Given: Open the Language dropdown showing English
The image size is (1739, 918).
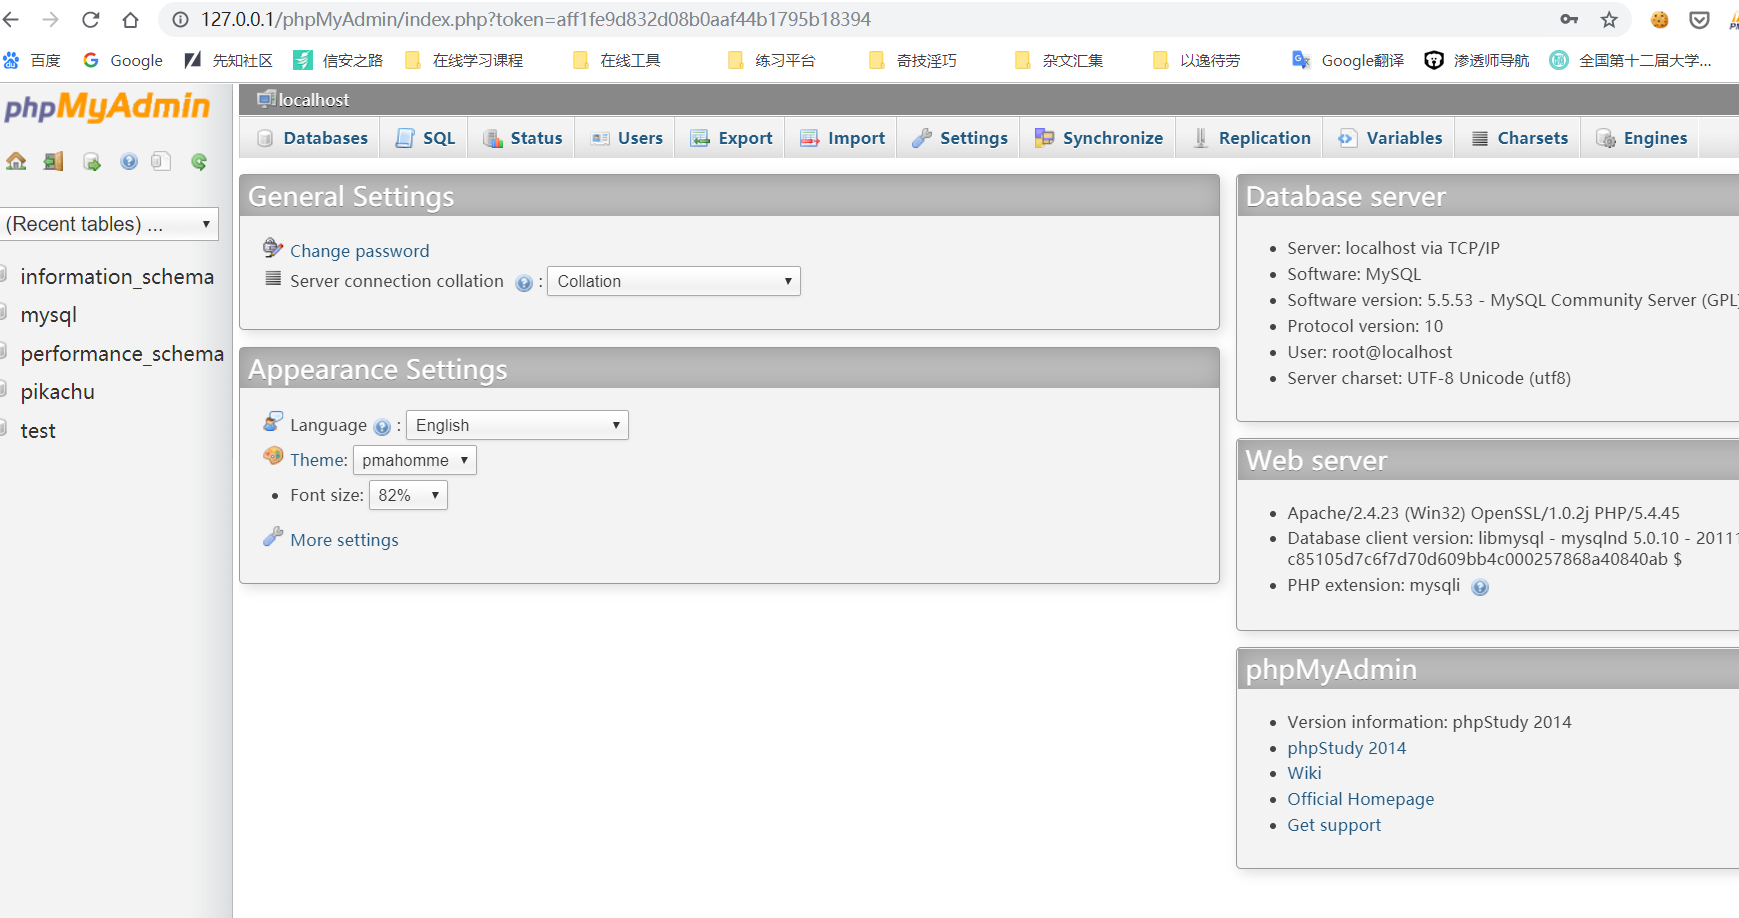Looking at the screenshot, I should [x=517, y=425].
